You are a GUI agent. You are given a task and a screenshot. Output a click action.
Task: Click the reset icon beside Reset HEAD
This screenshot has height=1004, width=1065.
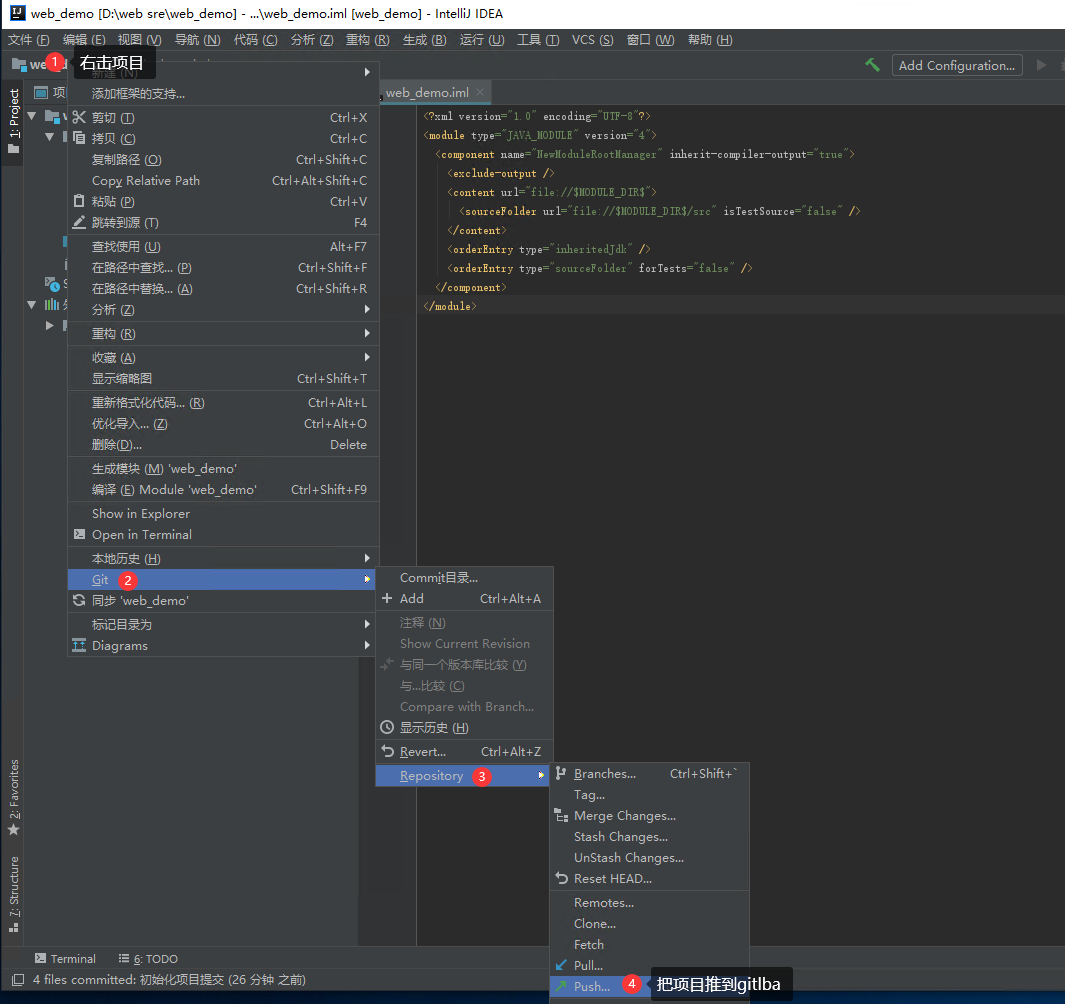pos(561,878)
